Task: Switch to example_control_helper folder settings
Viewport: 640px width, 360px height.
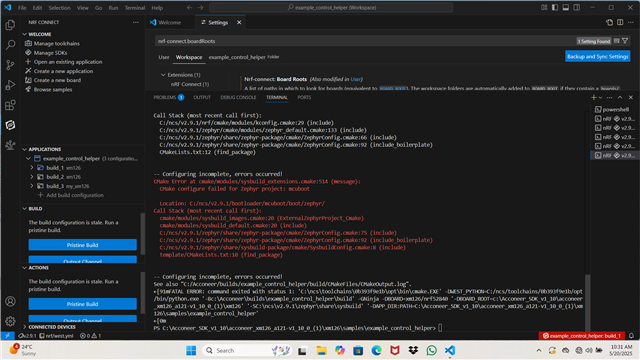Action: (x=244, y=57)
